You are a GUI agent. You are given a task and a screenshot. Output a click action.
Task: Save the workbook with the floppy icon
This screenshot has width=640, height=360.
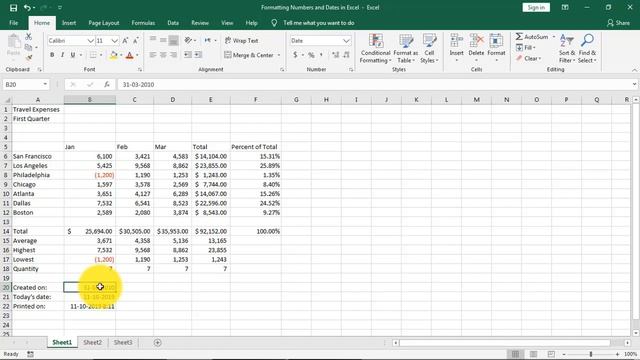13,8
